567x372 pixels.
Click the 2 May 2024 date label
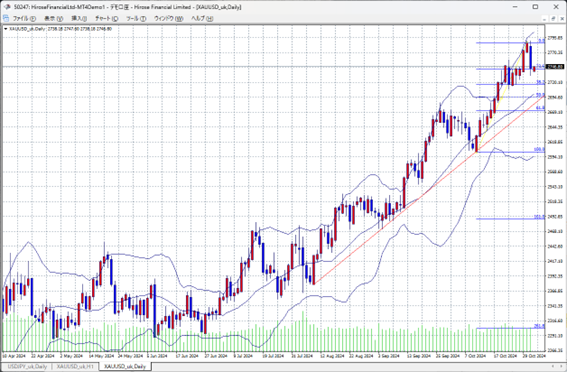[72, 356]
